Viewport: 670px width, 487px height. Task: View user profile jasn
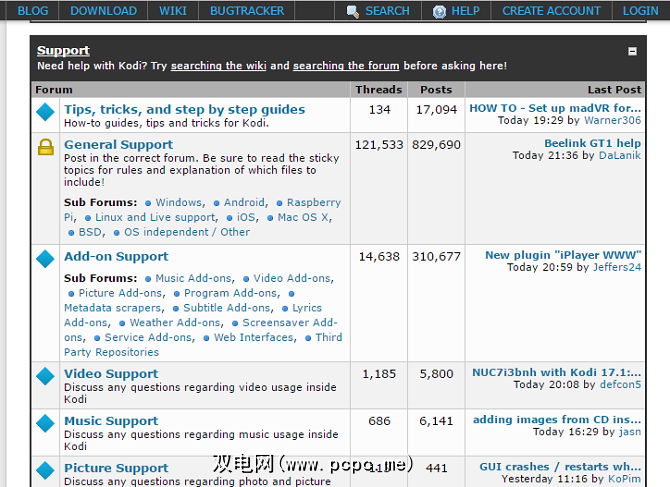pos(630,432)
